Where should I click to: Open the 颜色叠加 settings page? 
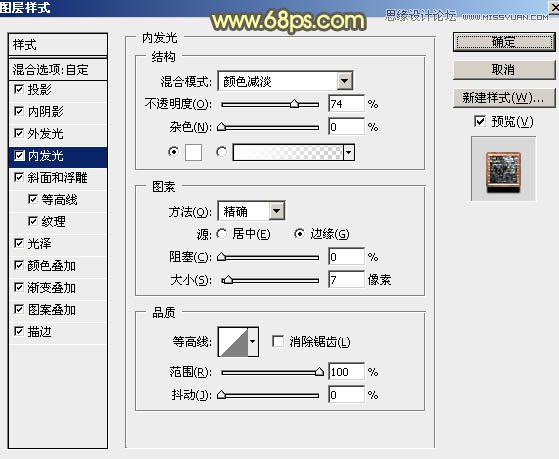(x=52, y=266)
